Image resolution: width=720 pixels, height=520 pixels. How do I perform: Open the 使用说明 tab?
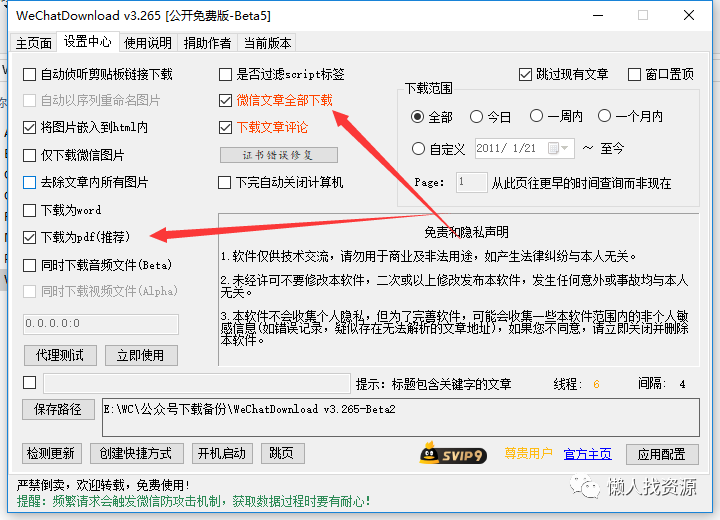click(148, 43)
